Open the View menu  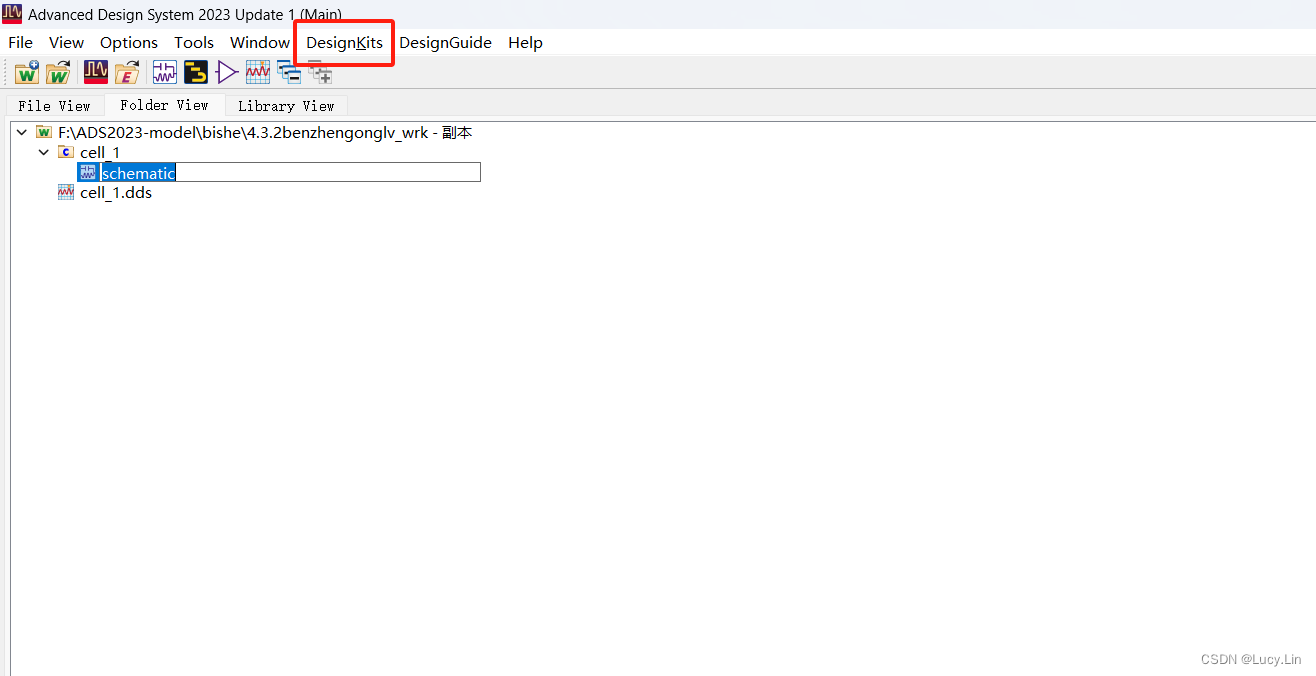(66, 42)
